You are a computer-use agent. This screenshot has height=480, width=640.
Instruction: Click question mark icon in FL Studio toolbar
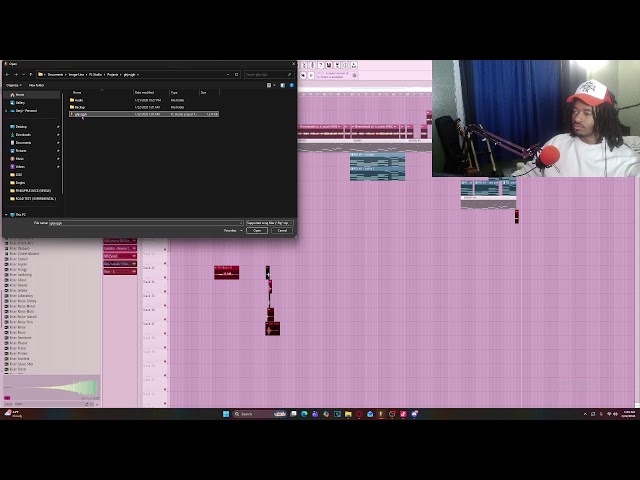[x=320, y=65]
